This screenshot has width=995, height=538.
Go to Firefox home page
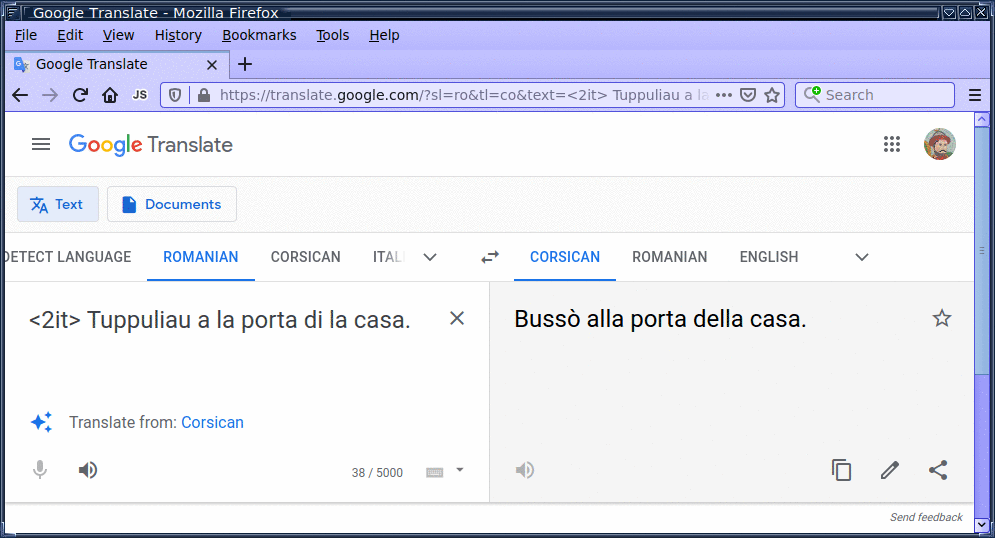click(x=110, y=95)
